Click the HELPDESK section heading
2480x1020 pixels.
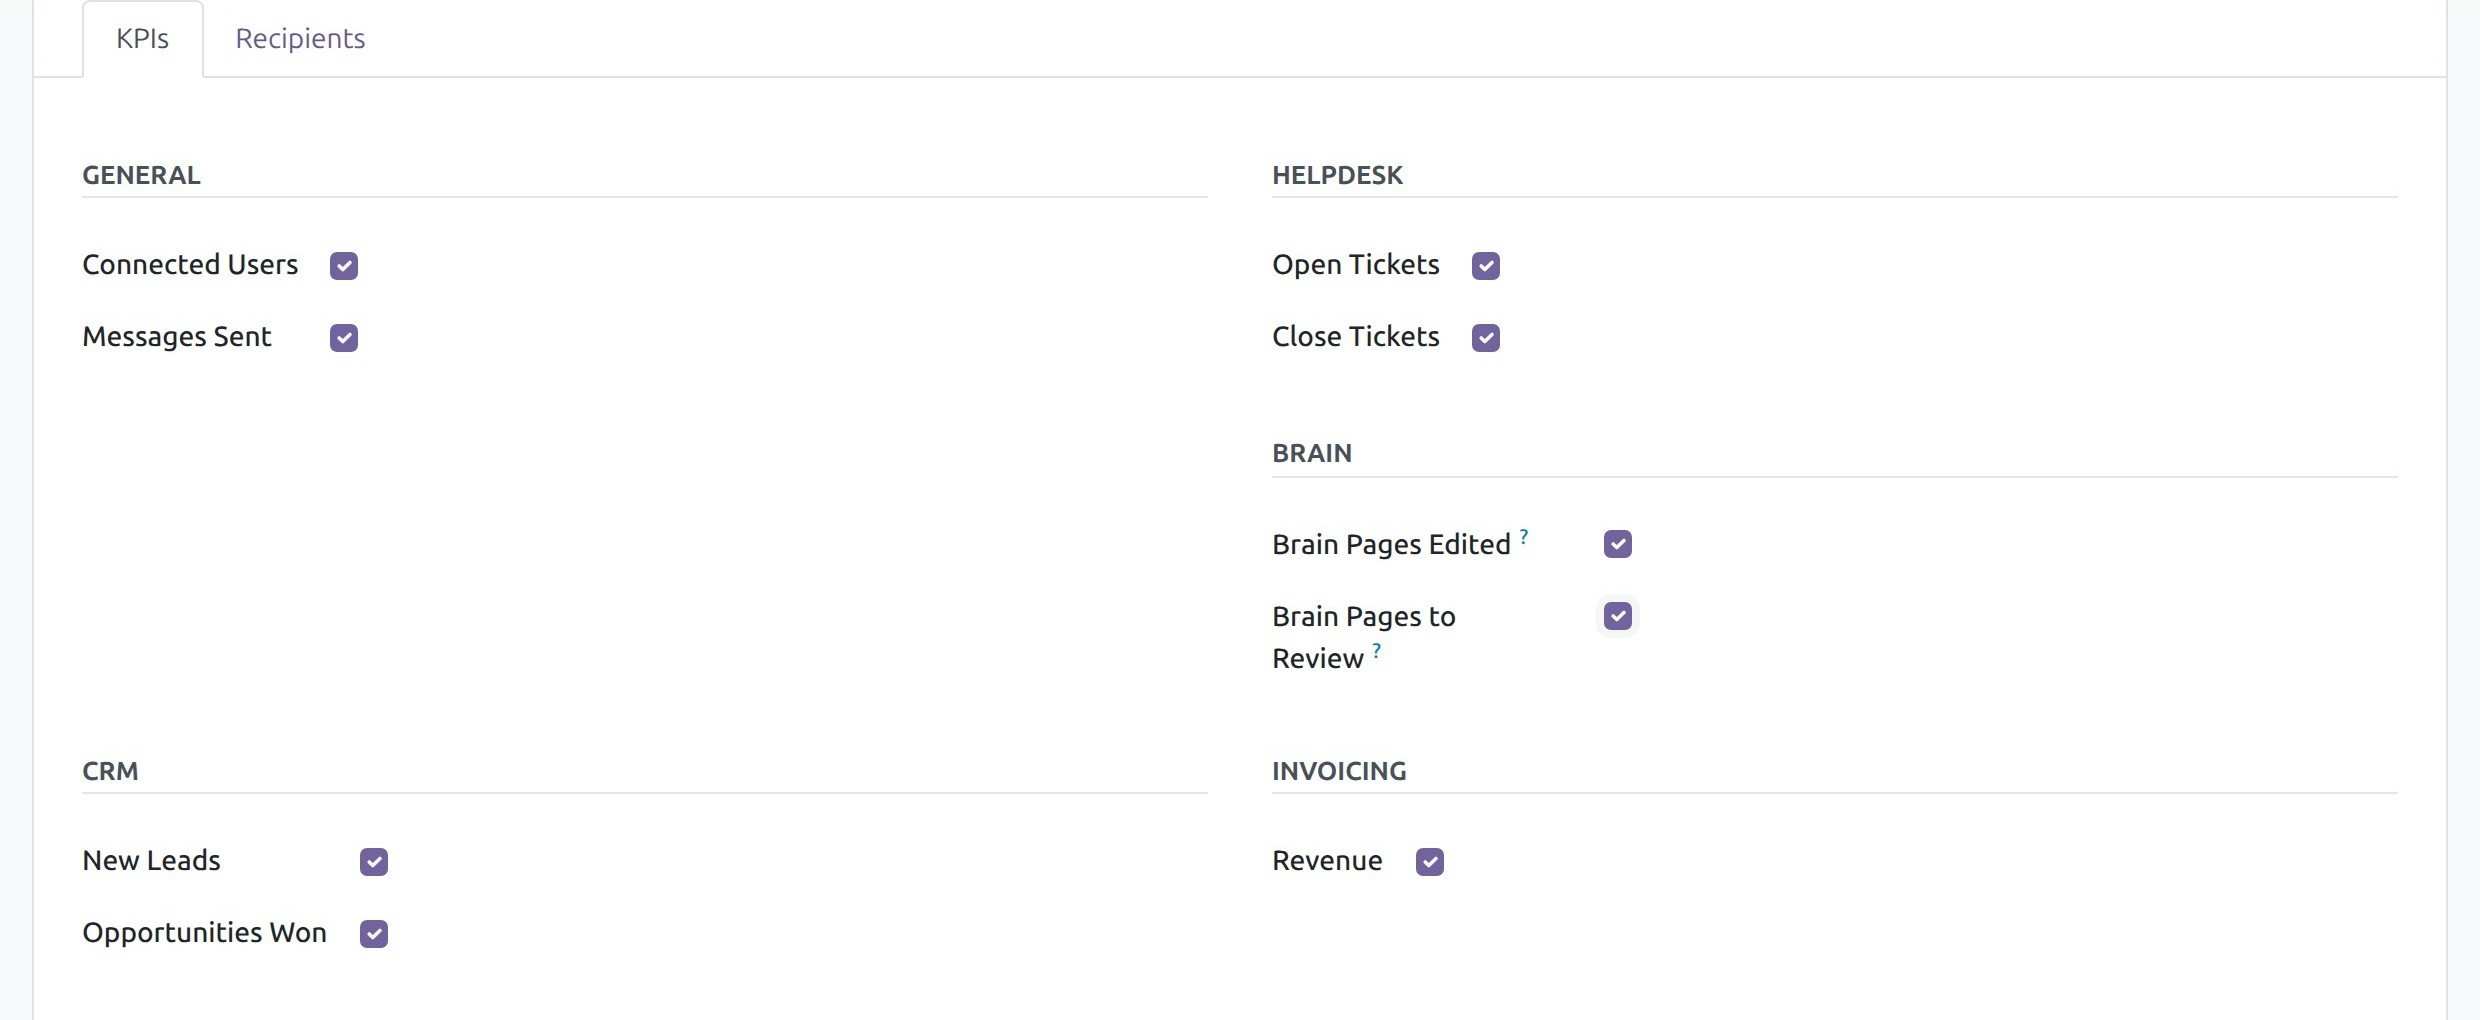[x=1337, y=175]
